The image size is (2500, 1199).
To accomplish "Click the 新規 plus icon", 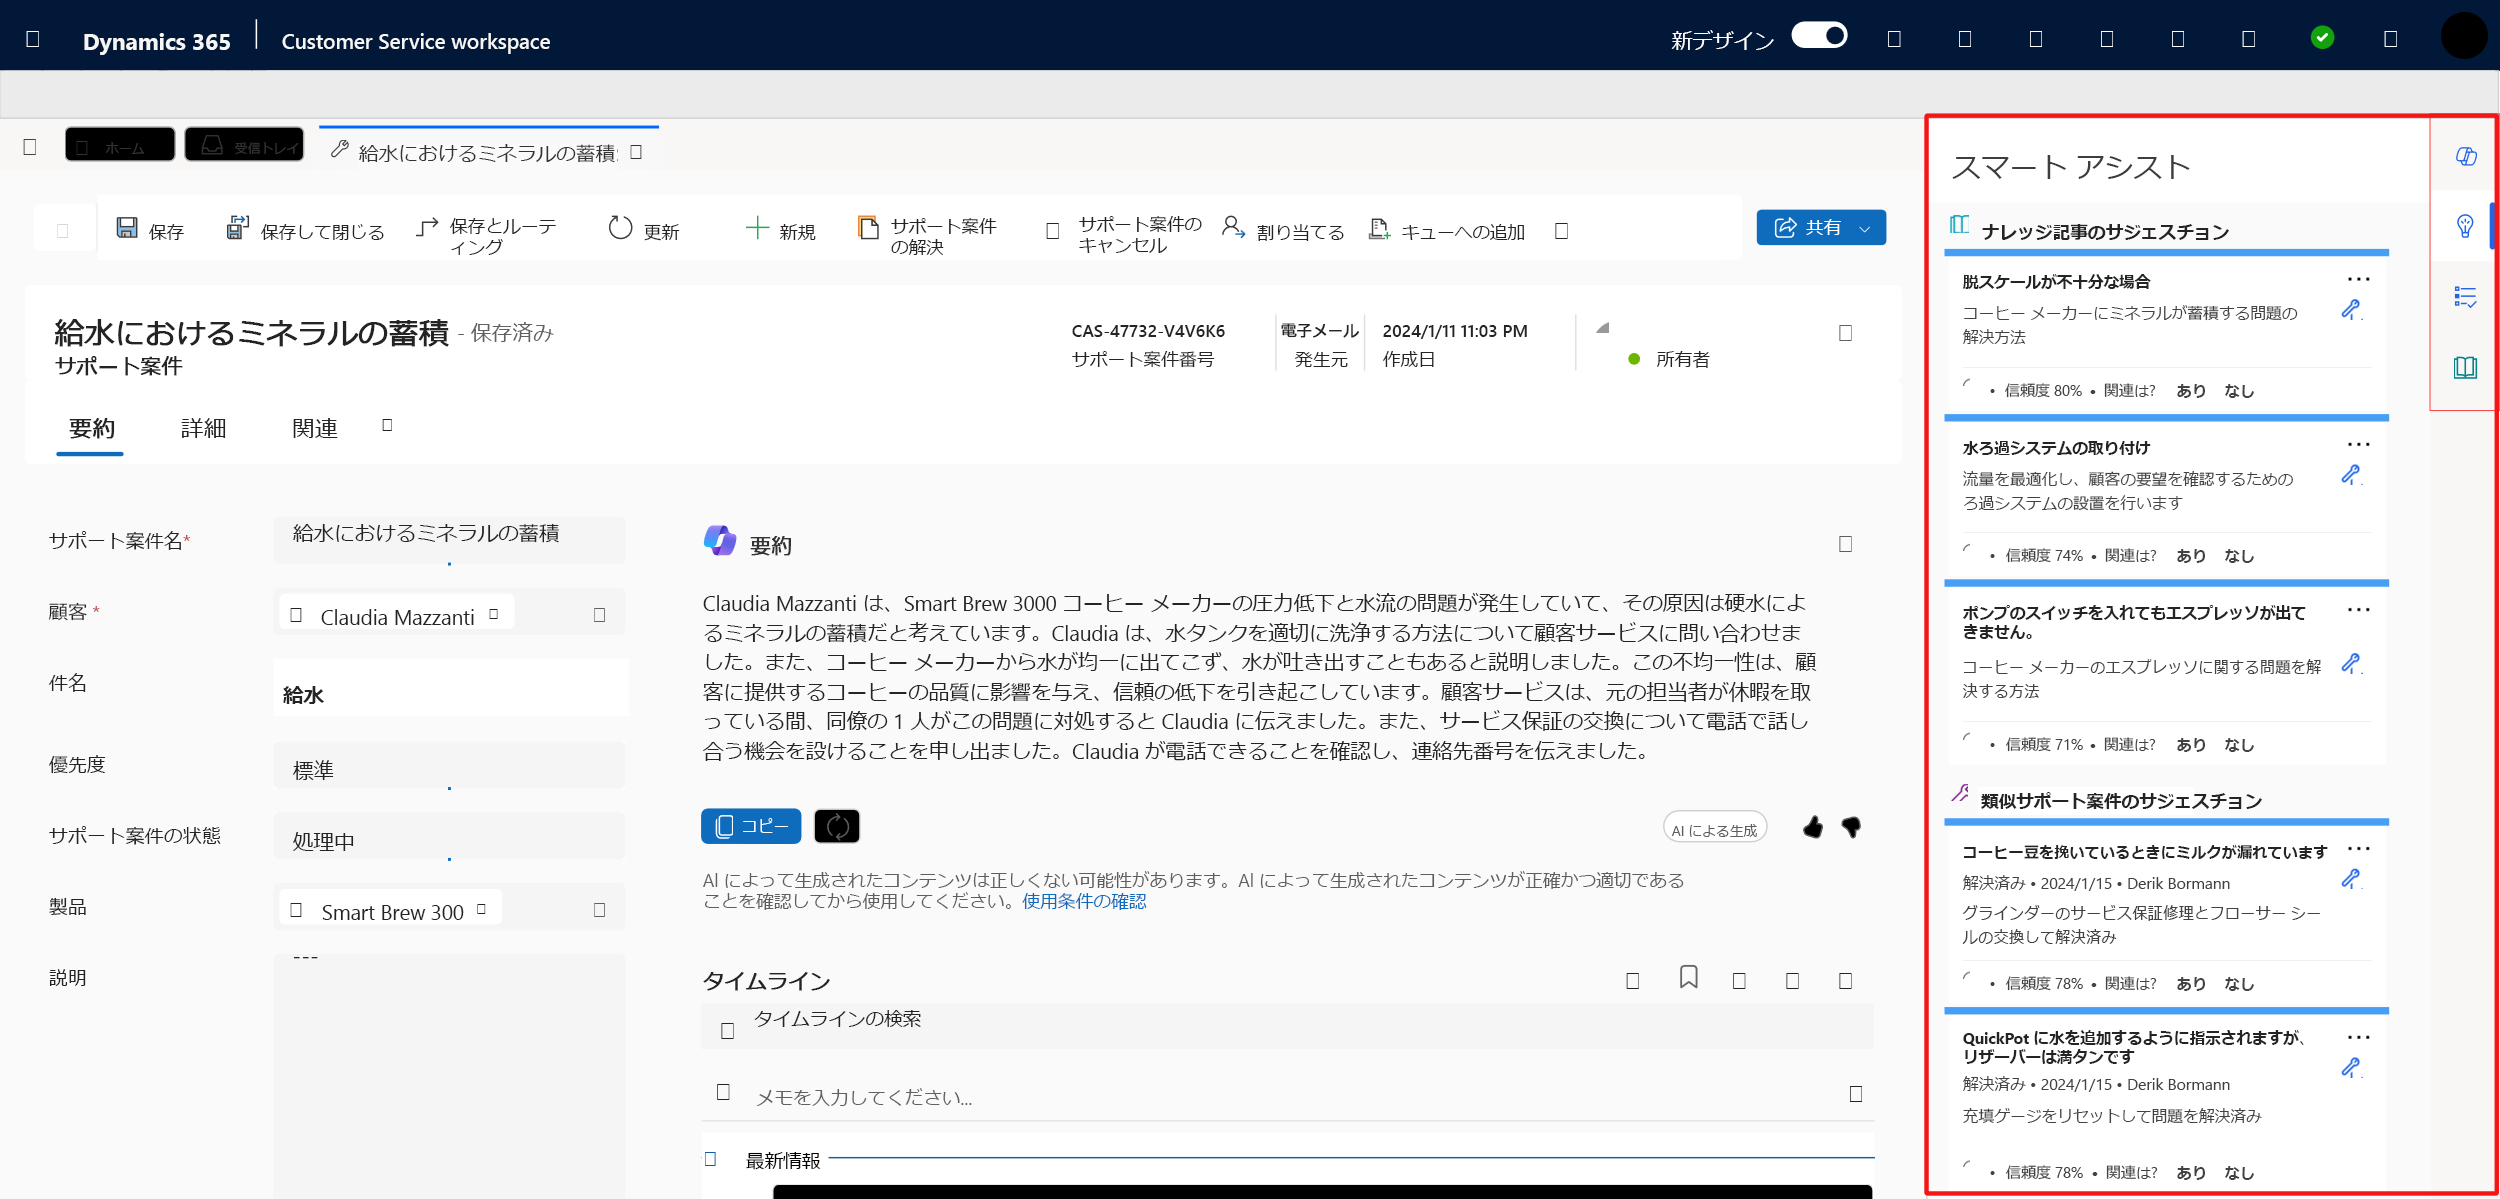I will click(757, 228).
